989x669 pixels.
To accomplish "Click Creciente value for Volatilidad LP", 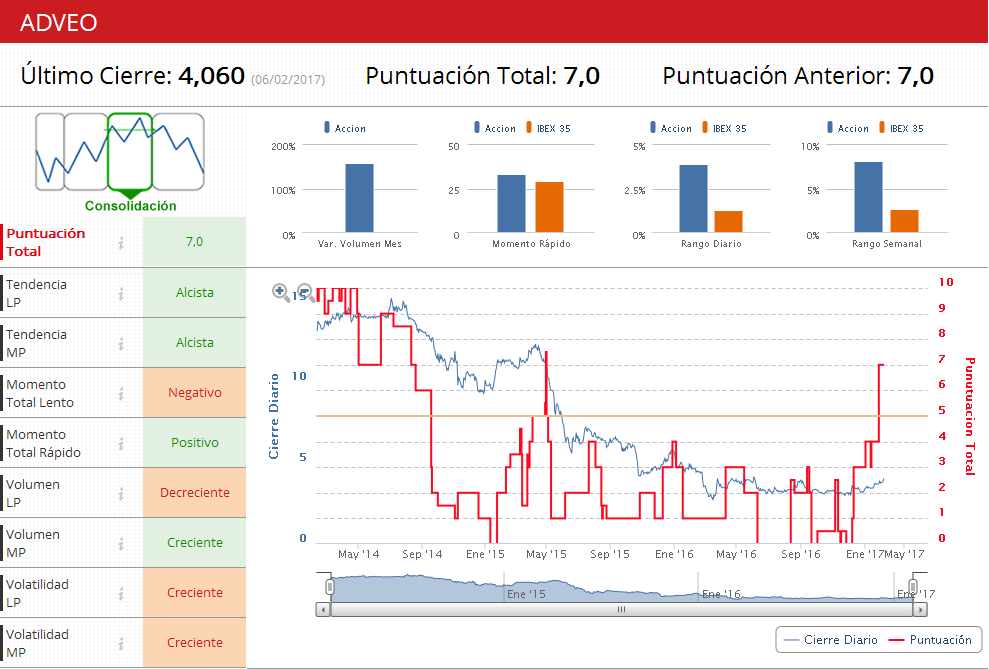I will click(194, 593).
